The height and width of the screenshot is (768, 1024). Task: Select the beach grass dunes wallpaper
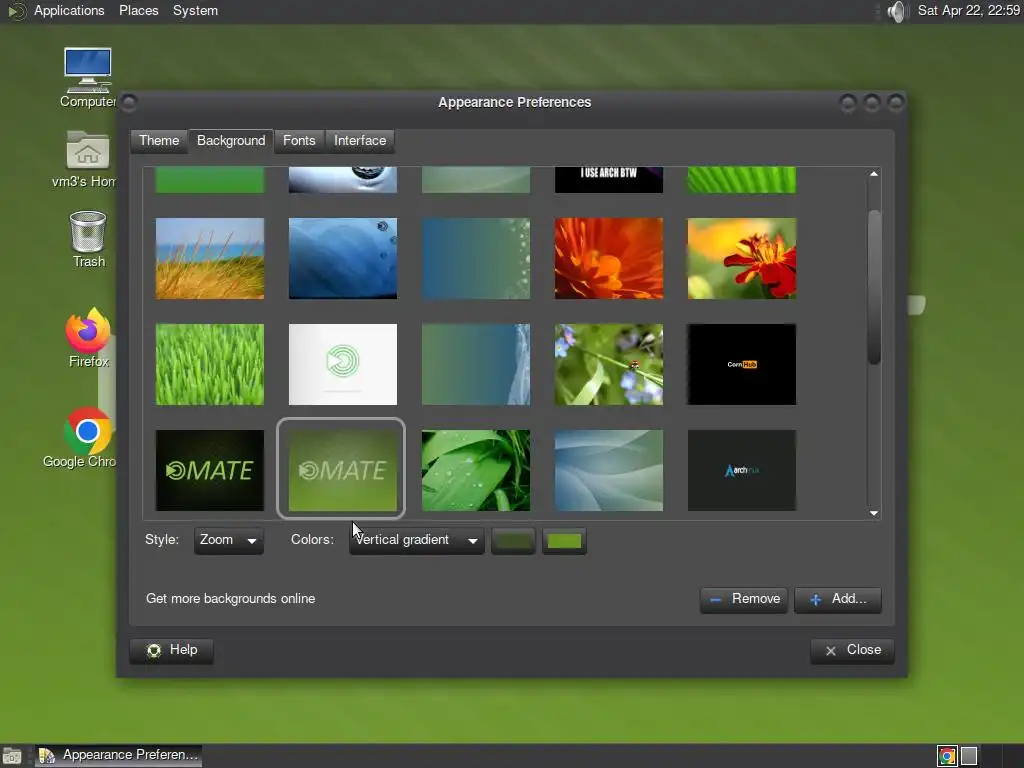[x=210, y=259]
